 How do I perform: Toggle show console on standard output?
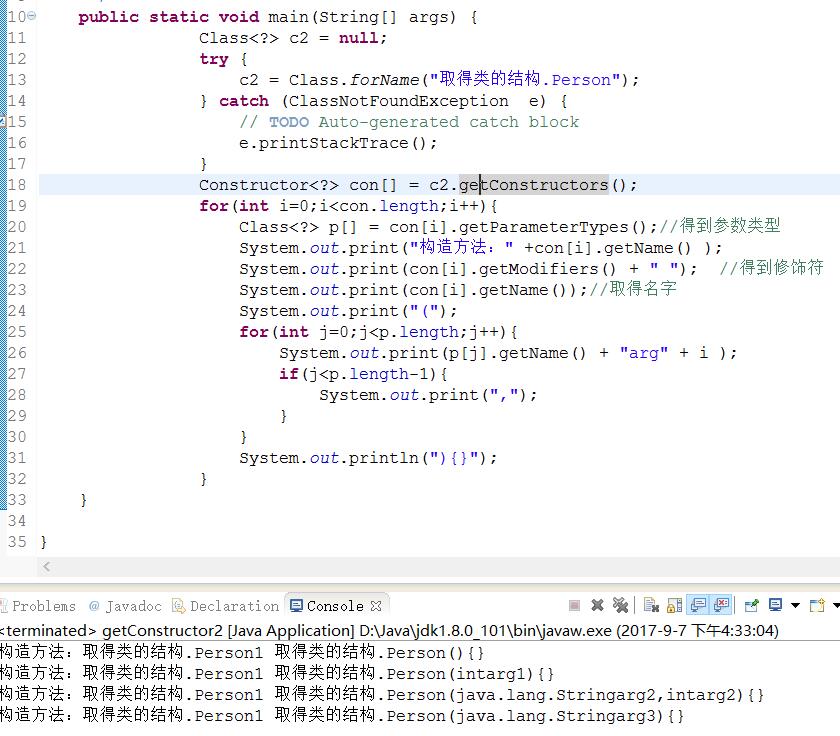tap(698, 605)
